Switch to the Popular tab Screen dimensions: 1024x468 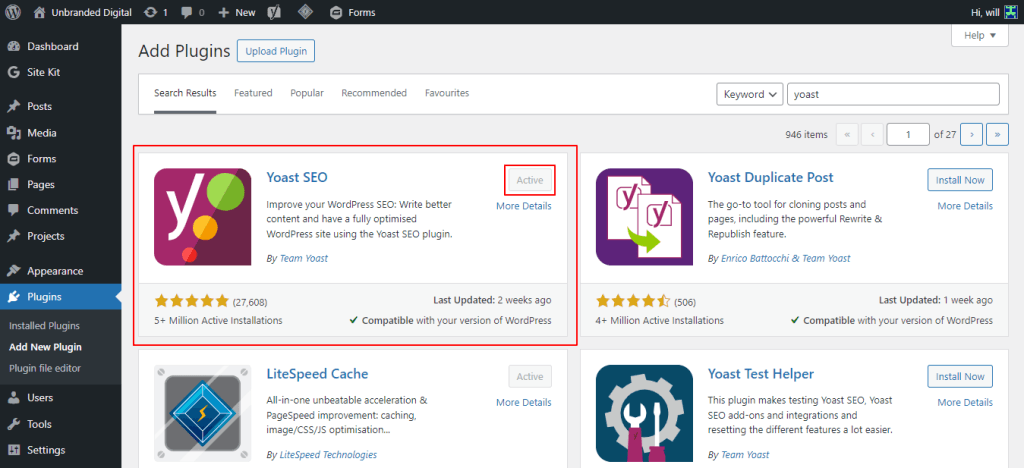point(307,93)
